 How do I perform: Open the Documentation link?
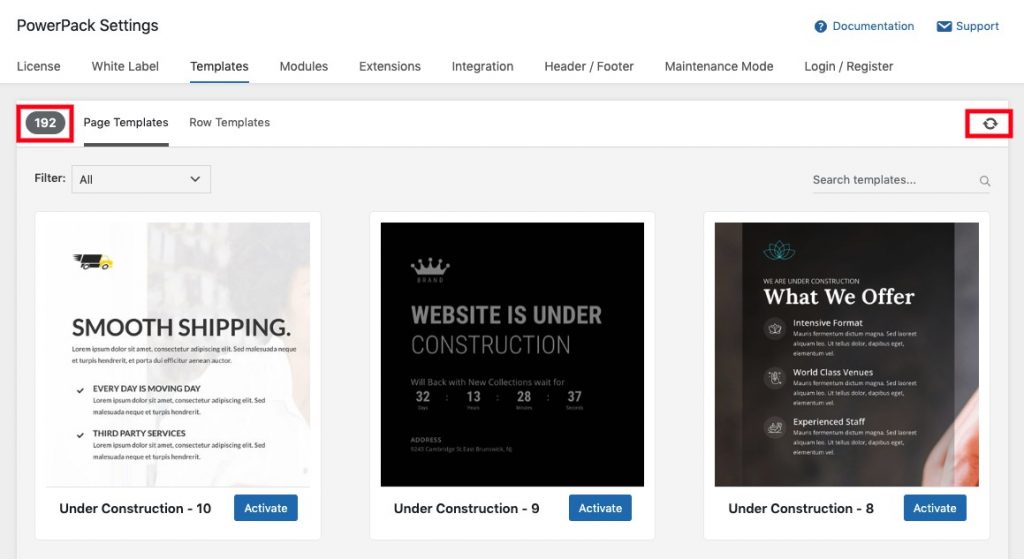(873, 26)
